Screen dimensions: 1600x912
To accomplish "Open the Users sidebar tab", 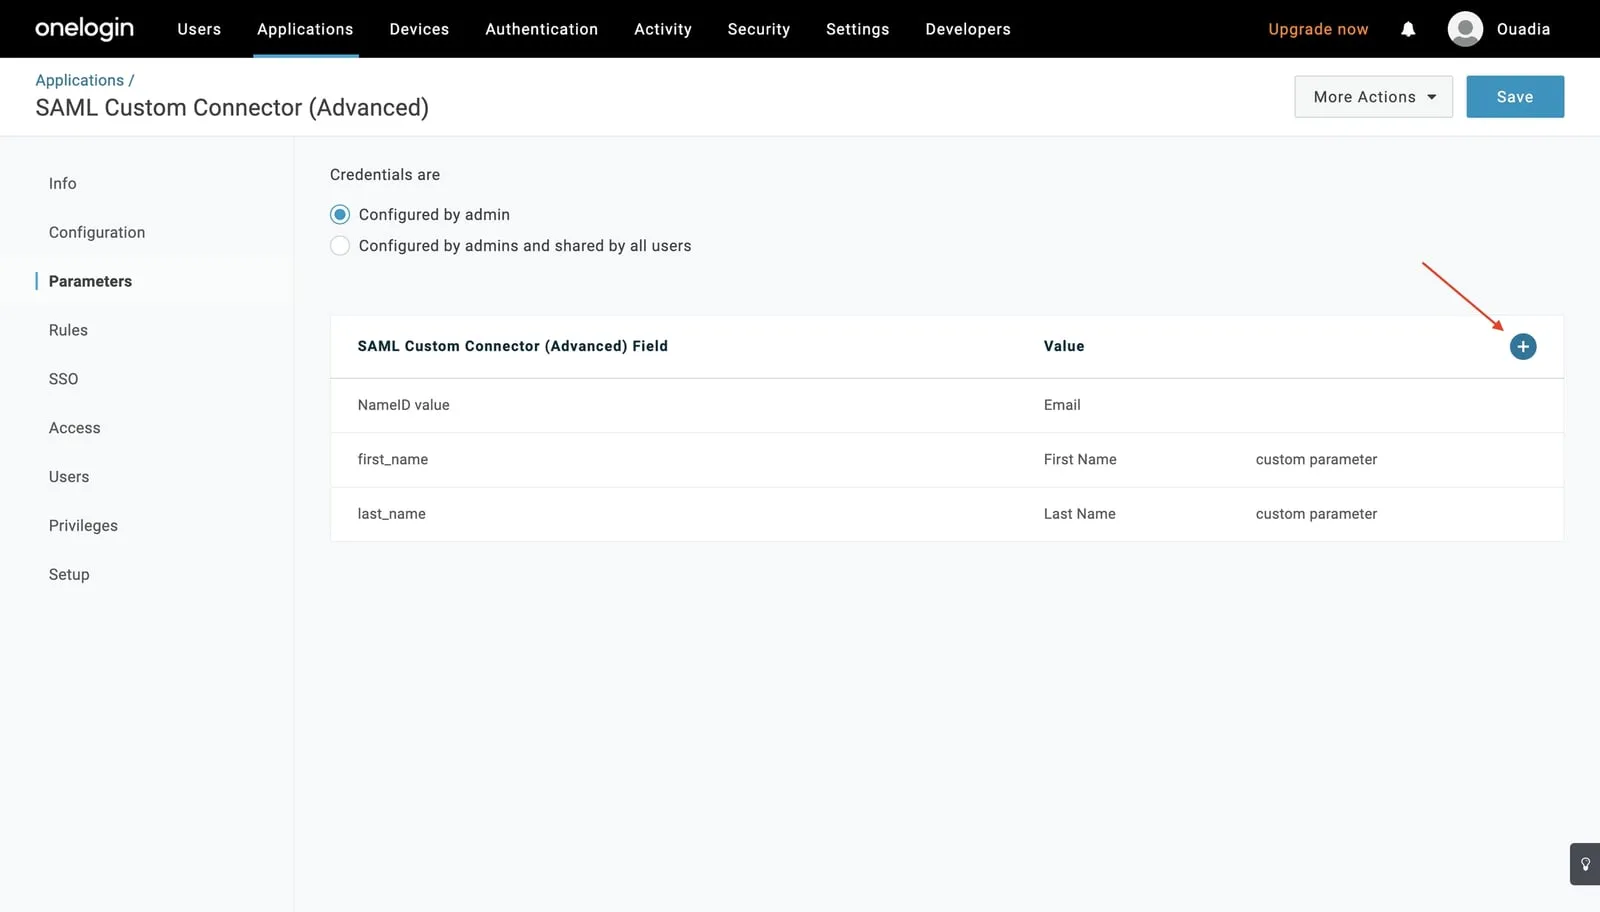I will (69, 477).
